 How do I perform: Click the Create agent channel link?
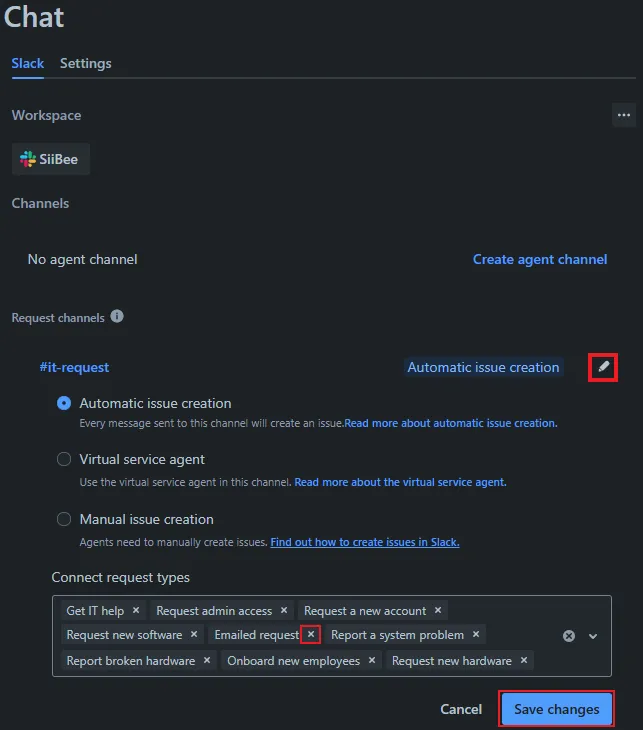pyautogui.click(x=540, y=259)
